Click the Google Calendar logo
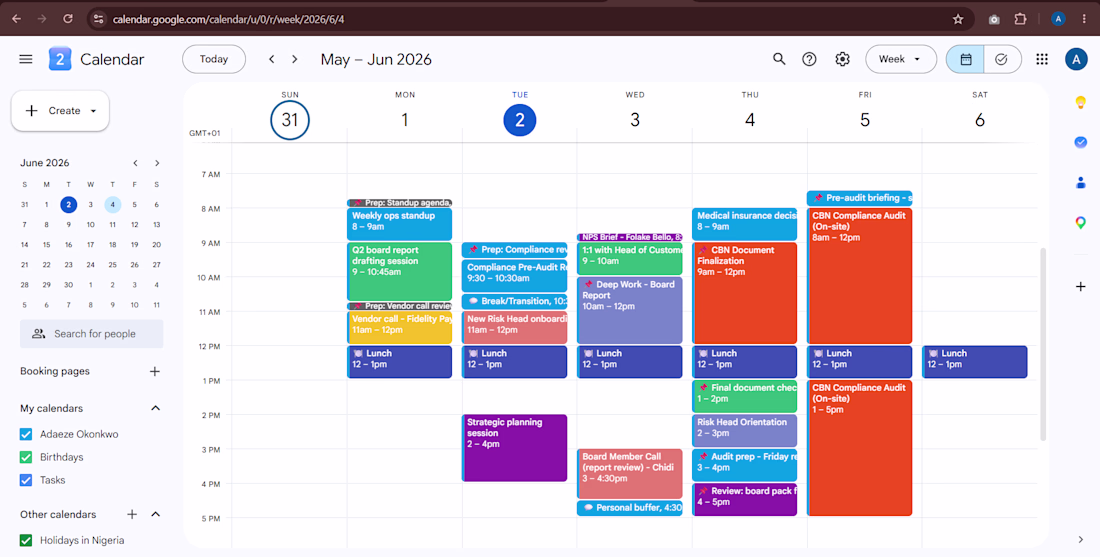This screenshot has height=557, width=1100. pos(60,59)
